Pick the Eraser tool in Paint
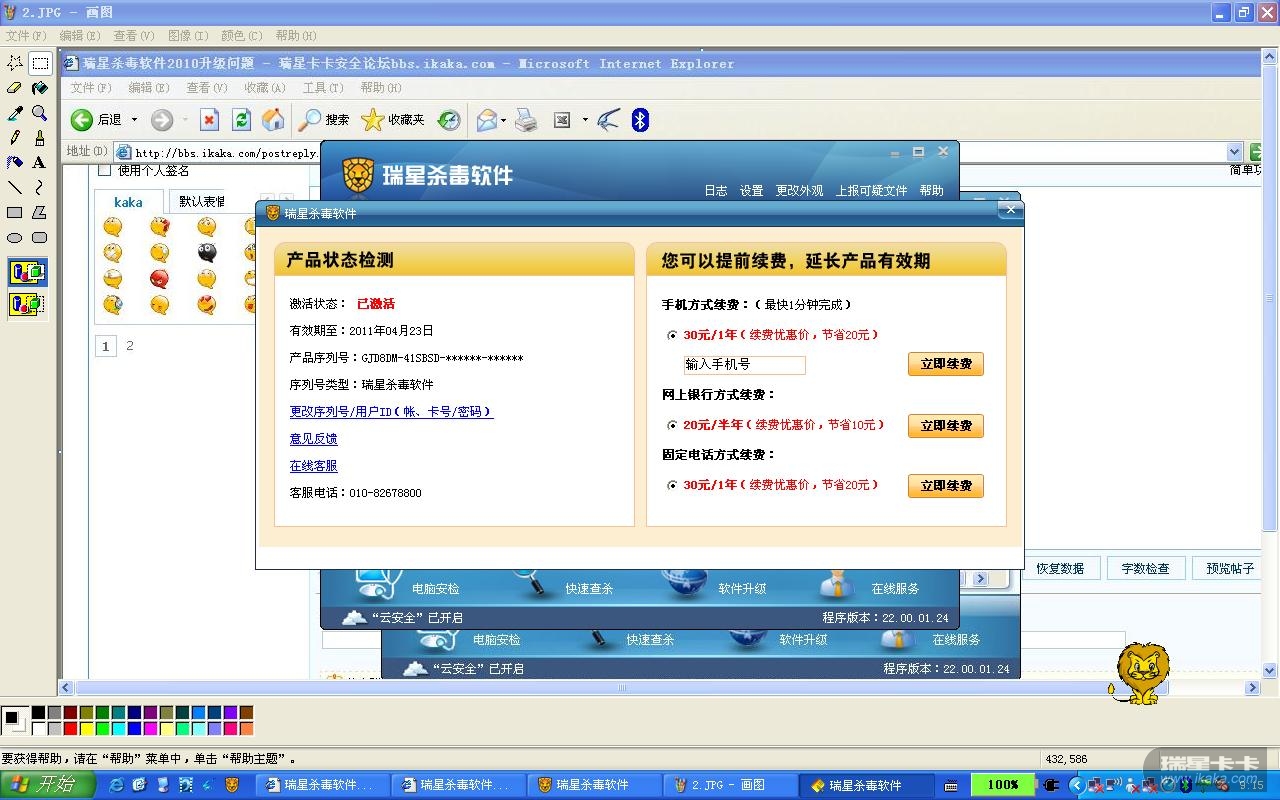Viewport: 1280px width, 800px height. [x=15, y=88]
